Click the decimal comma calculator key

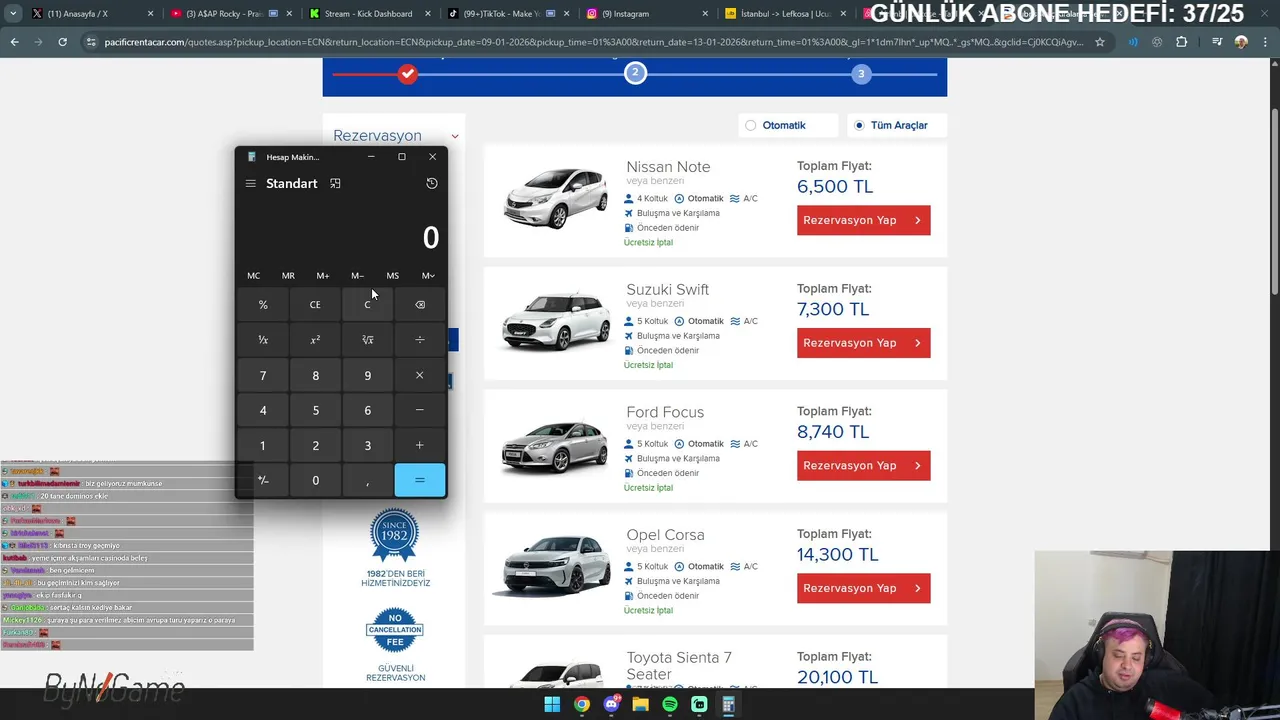(x=367, y=480)
